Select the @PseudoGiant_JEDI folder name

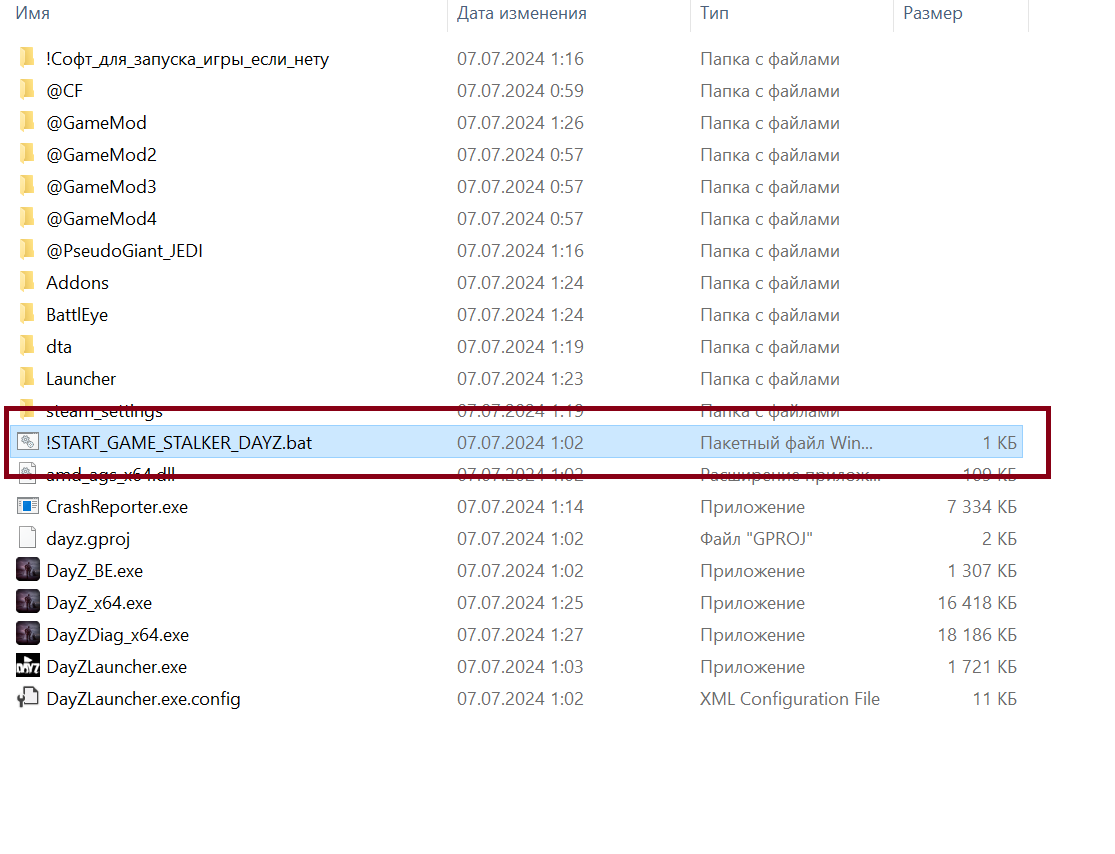[x=124, y=251]
